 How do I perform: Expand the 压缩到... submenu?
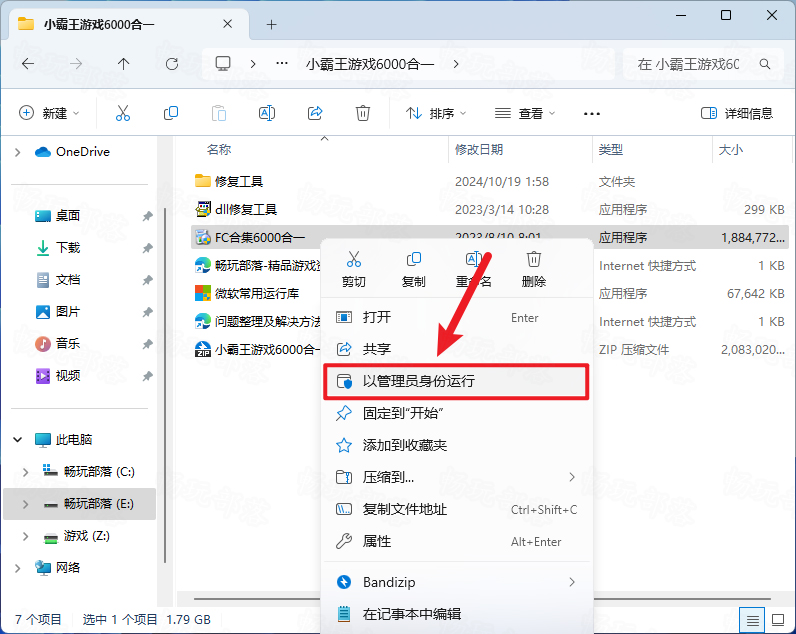click(572, 477)
